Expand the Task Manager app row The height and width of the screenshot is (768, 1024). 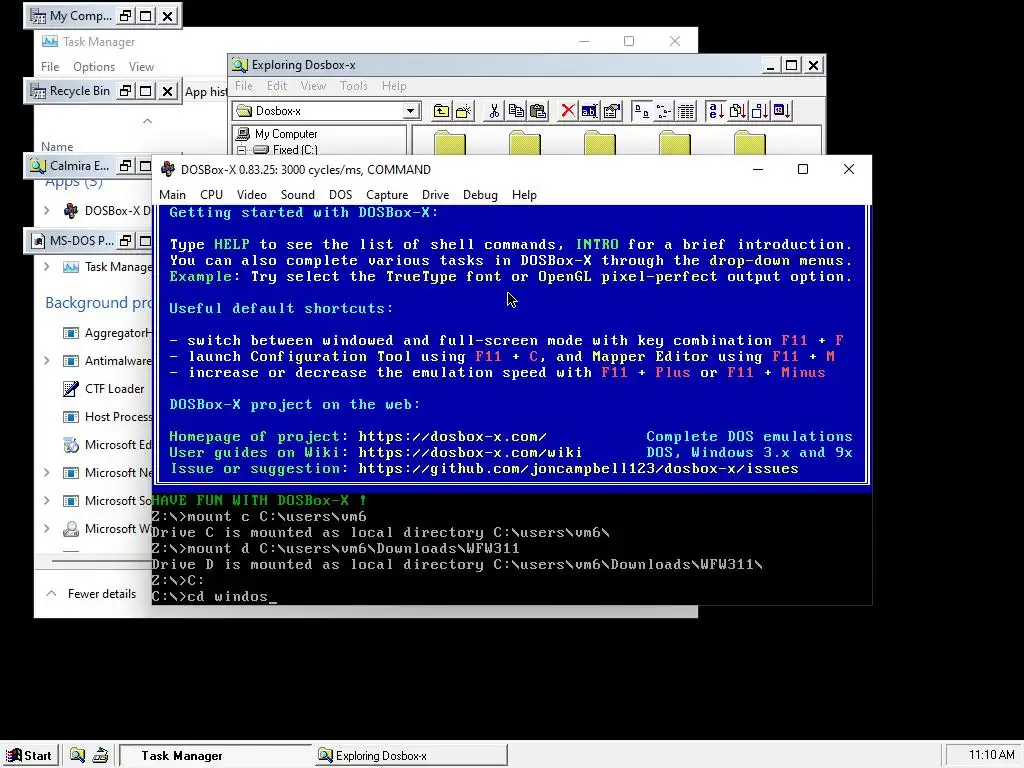pos(47,266)
